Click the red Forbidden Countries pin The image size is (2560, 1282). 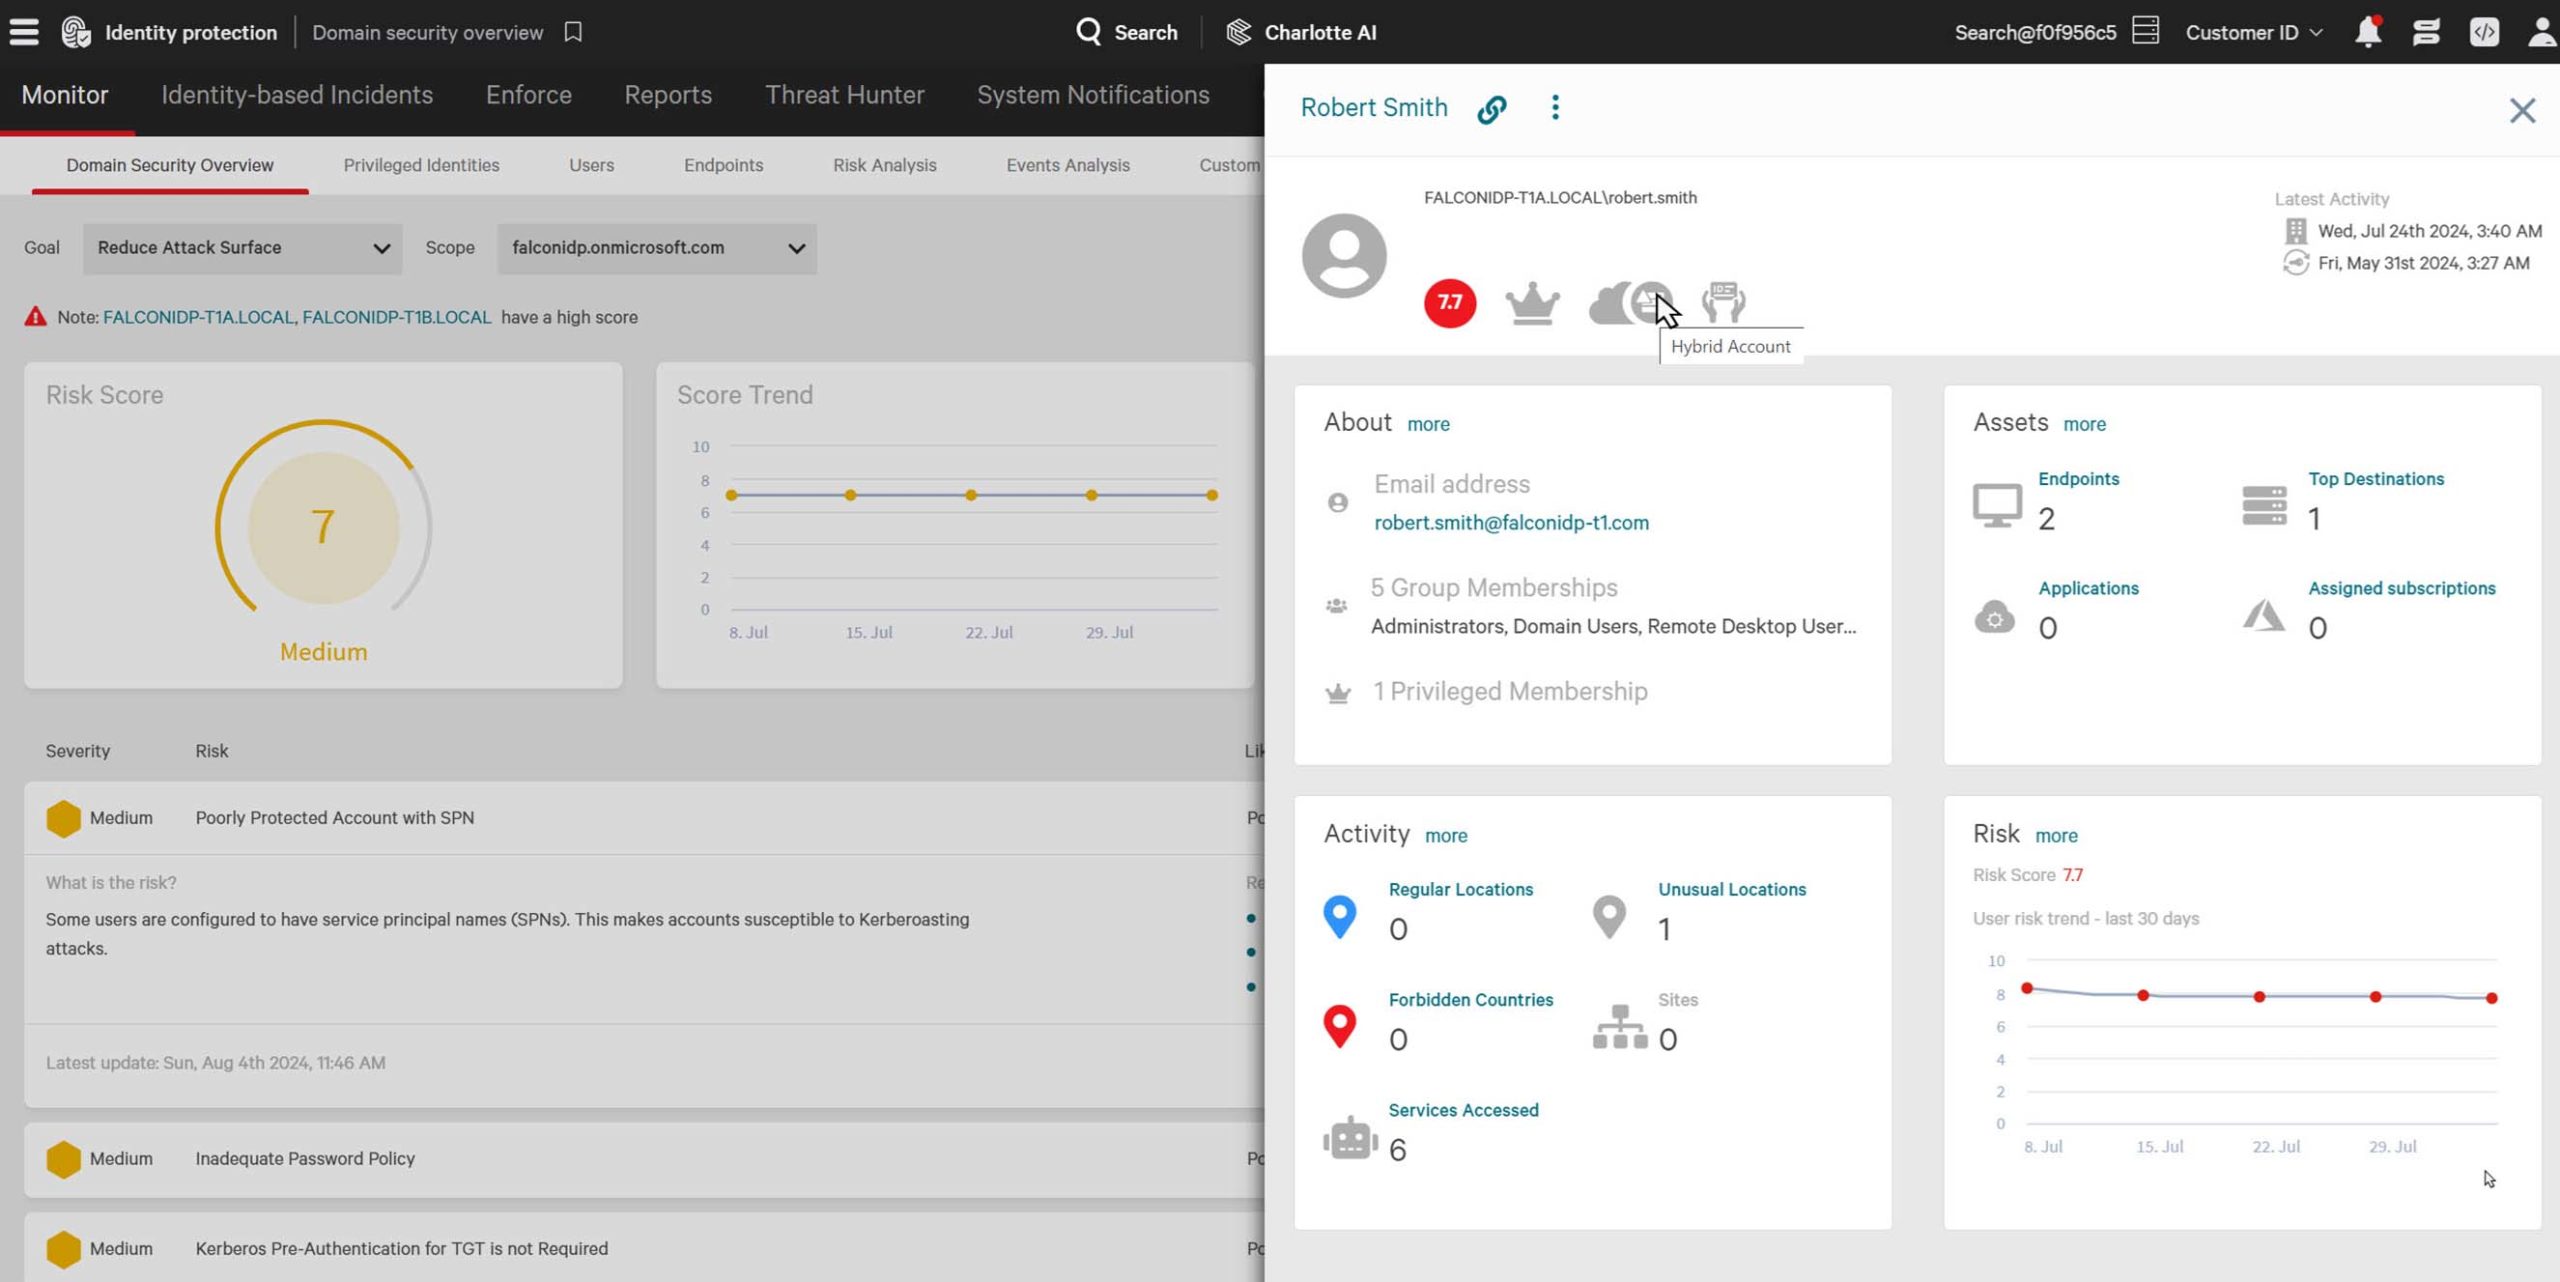click(1340, 1026)
